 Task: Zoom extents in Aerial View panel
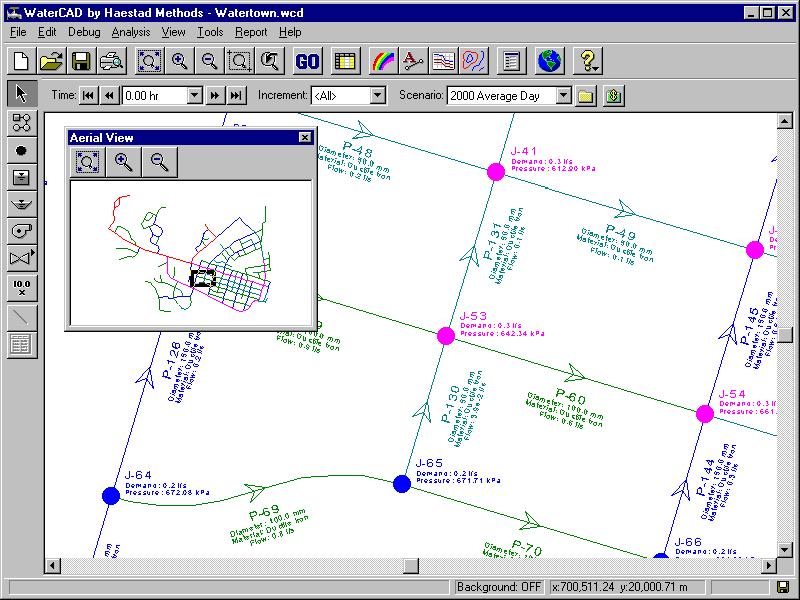(x=88, y=162)
